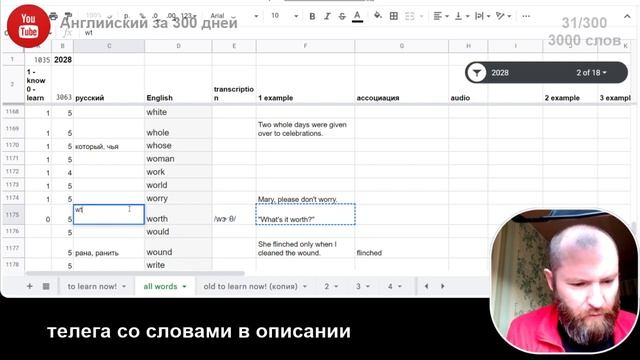
Task: Collapse the menus with the top chevron
Action: click(x=627, y=16)
